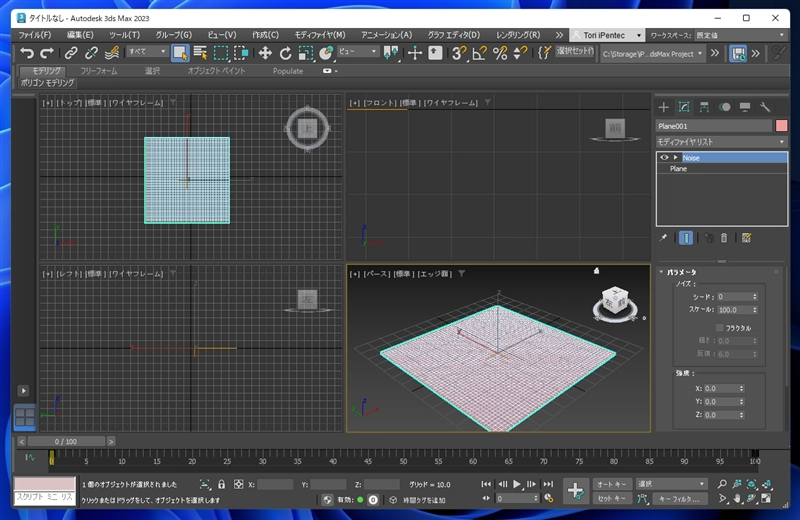Open the Tori iPentec account dropdown
Image resolution: width=800 pixels, height=520 pixels.
(x=607, y=35)
